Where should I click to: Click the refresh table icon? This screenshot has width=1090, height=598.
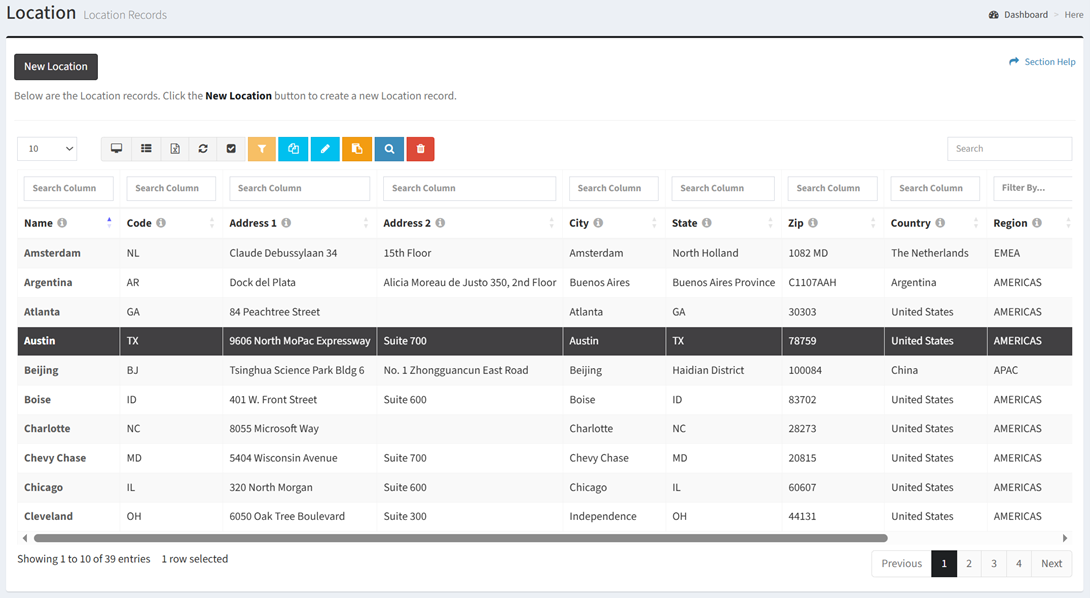click(x=203, y=149)
